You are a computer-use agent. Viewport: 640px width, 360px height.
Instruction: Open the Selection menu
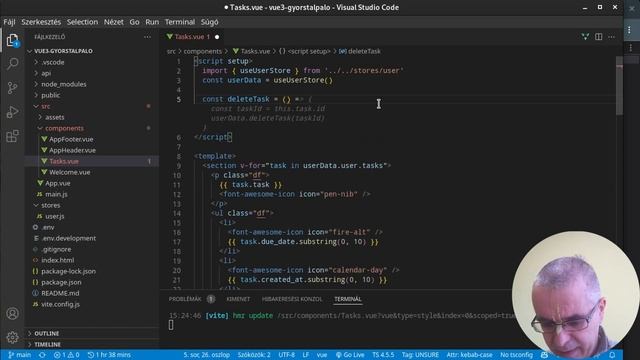82,22
